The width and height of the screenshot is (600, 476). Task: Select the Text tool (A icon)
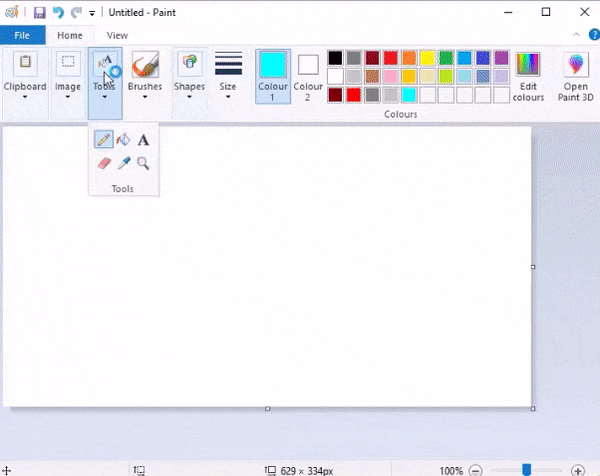coord(143,140)
